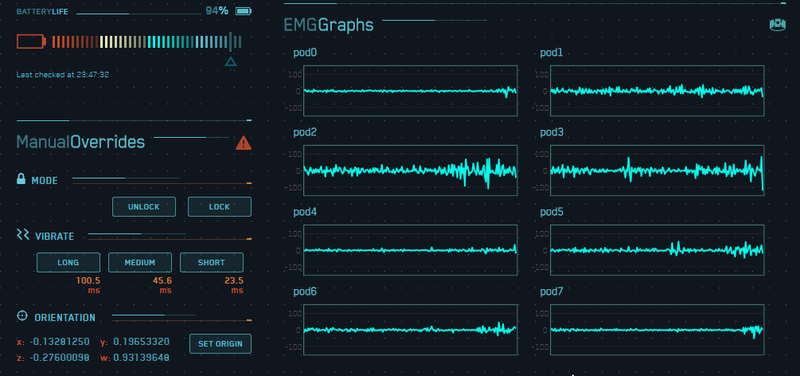The image size is (800, 376).
Task: Click the EMGGraphs heading
Action: pos(329,24)
